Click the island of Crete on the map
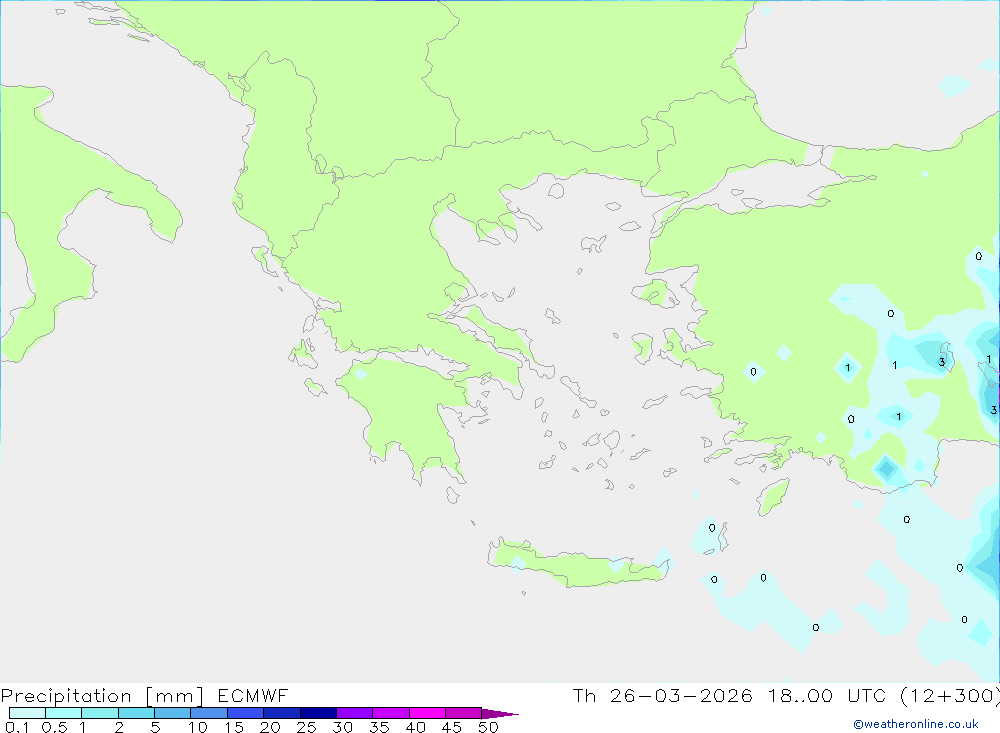The height and width of the screenshot is (733, 1000). click(x=577, y=565)
